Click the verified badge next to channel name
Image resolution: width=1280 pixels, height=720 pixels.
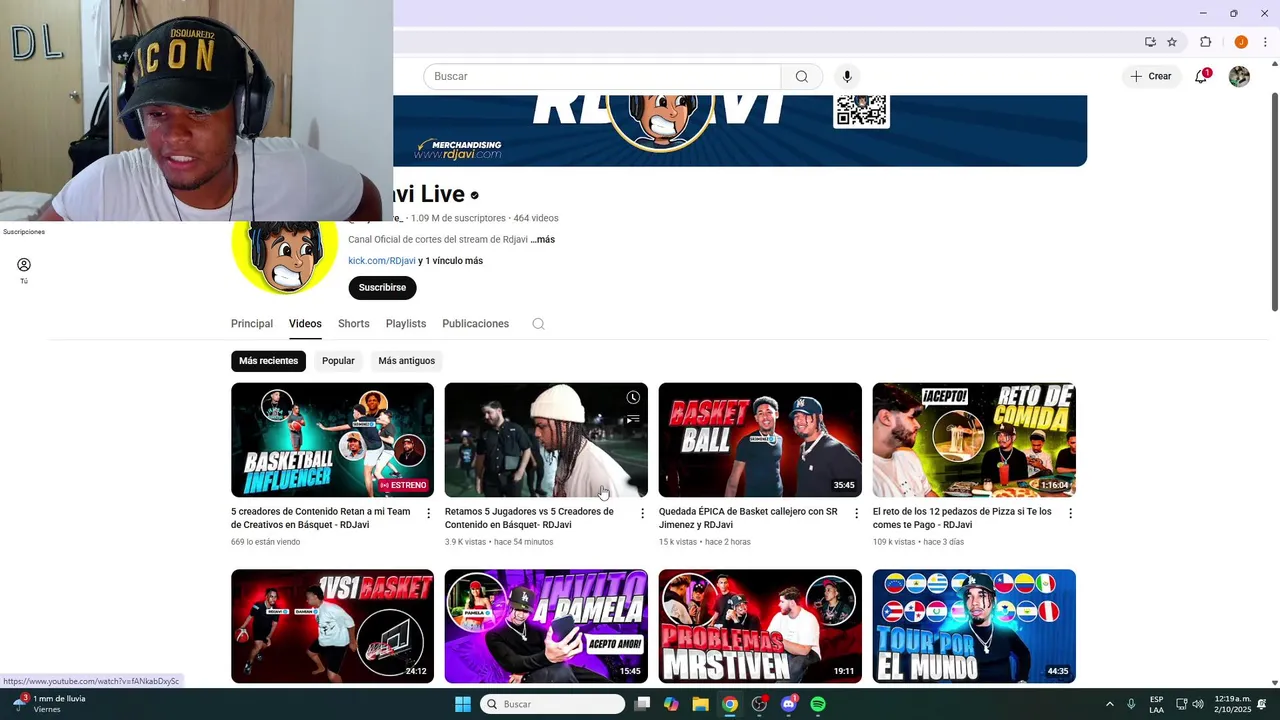(x=475, y=195)
